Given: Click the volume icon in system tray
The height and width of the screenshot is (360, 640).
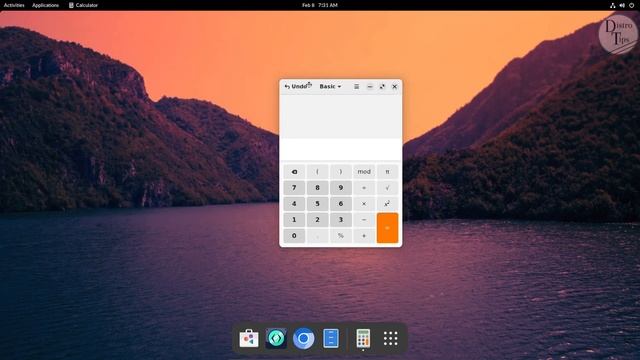Looking at the screenshot, I should (622, 5).
